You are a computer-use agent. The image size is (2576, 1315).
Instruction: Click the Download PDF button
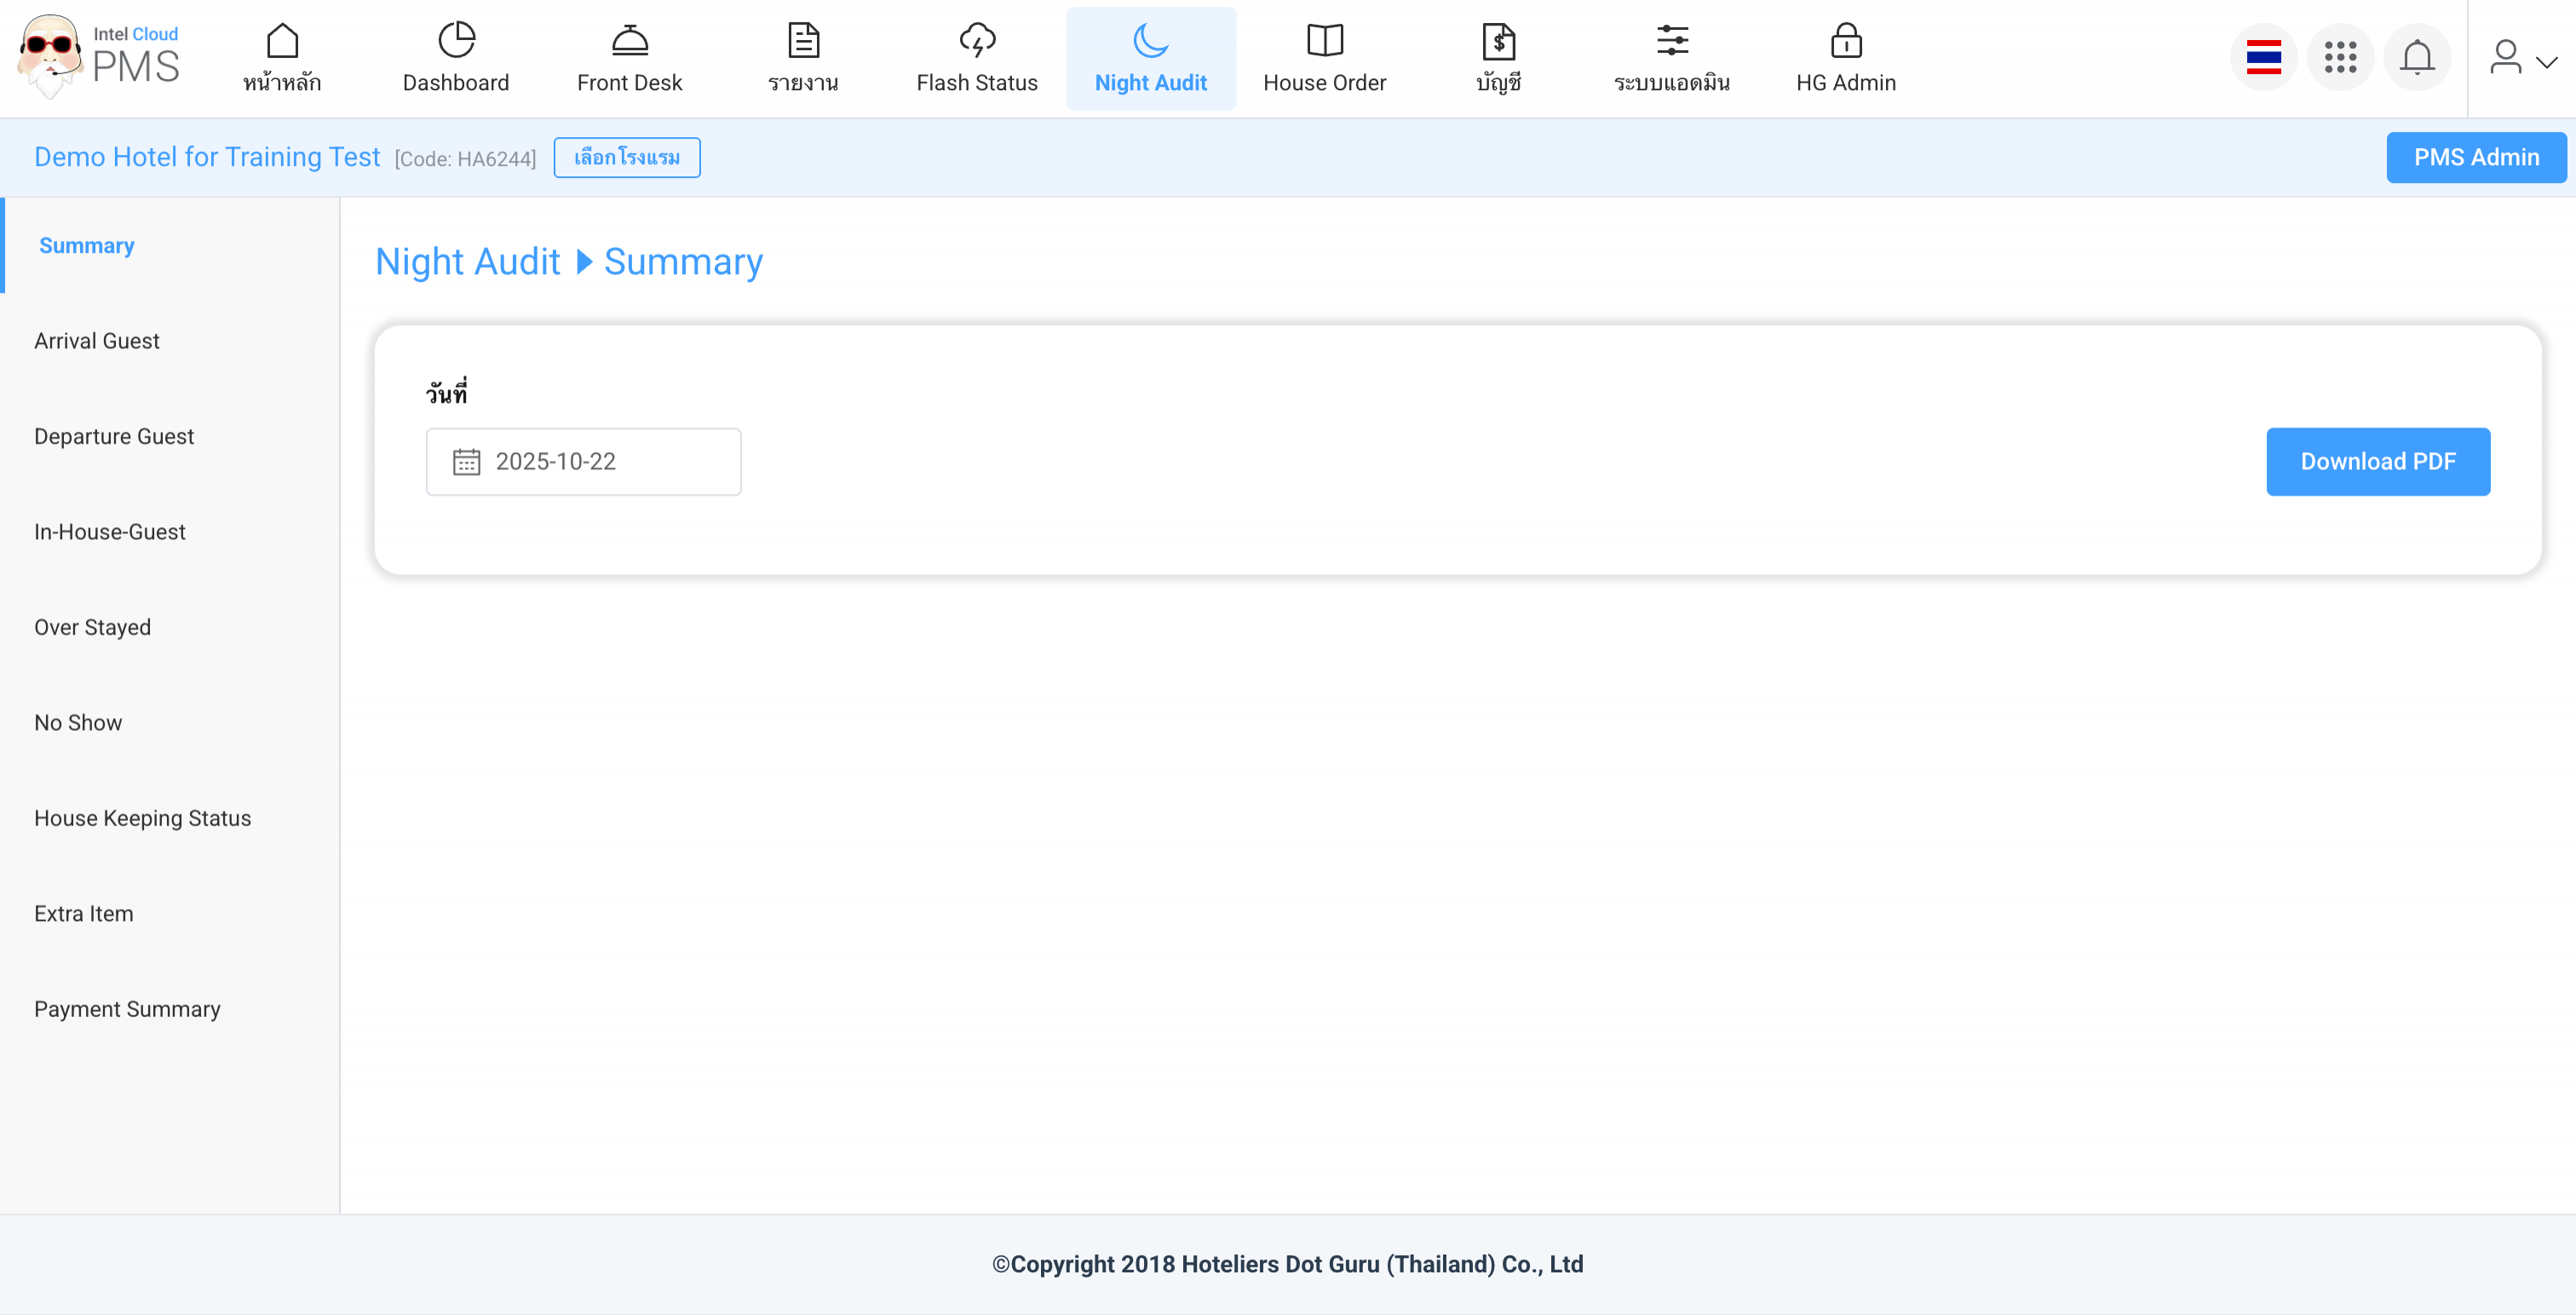(x=2377, y=462)
